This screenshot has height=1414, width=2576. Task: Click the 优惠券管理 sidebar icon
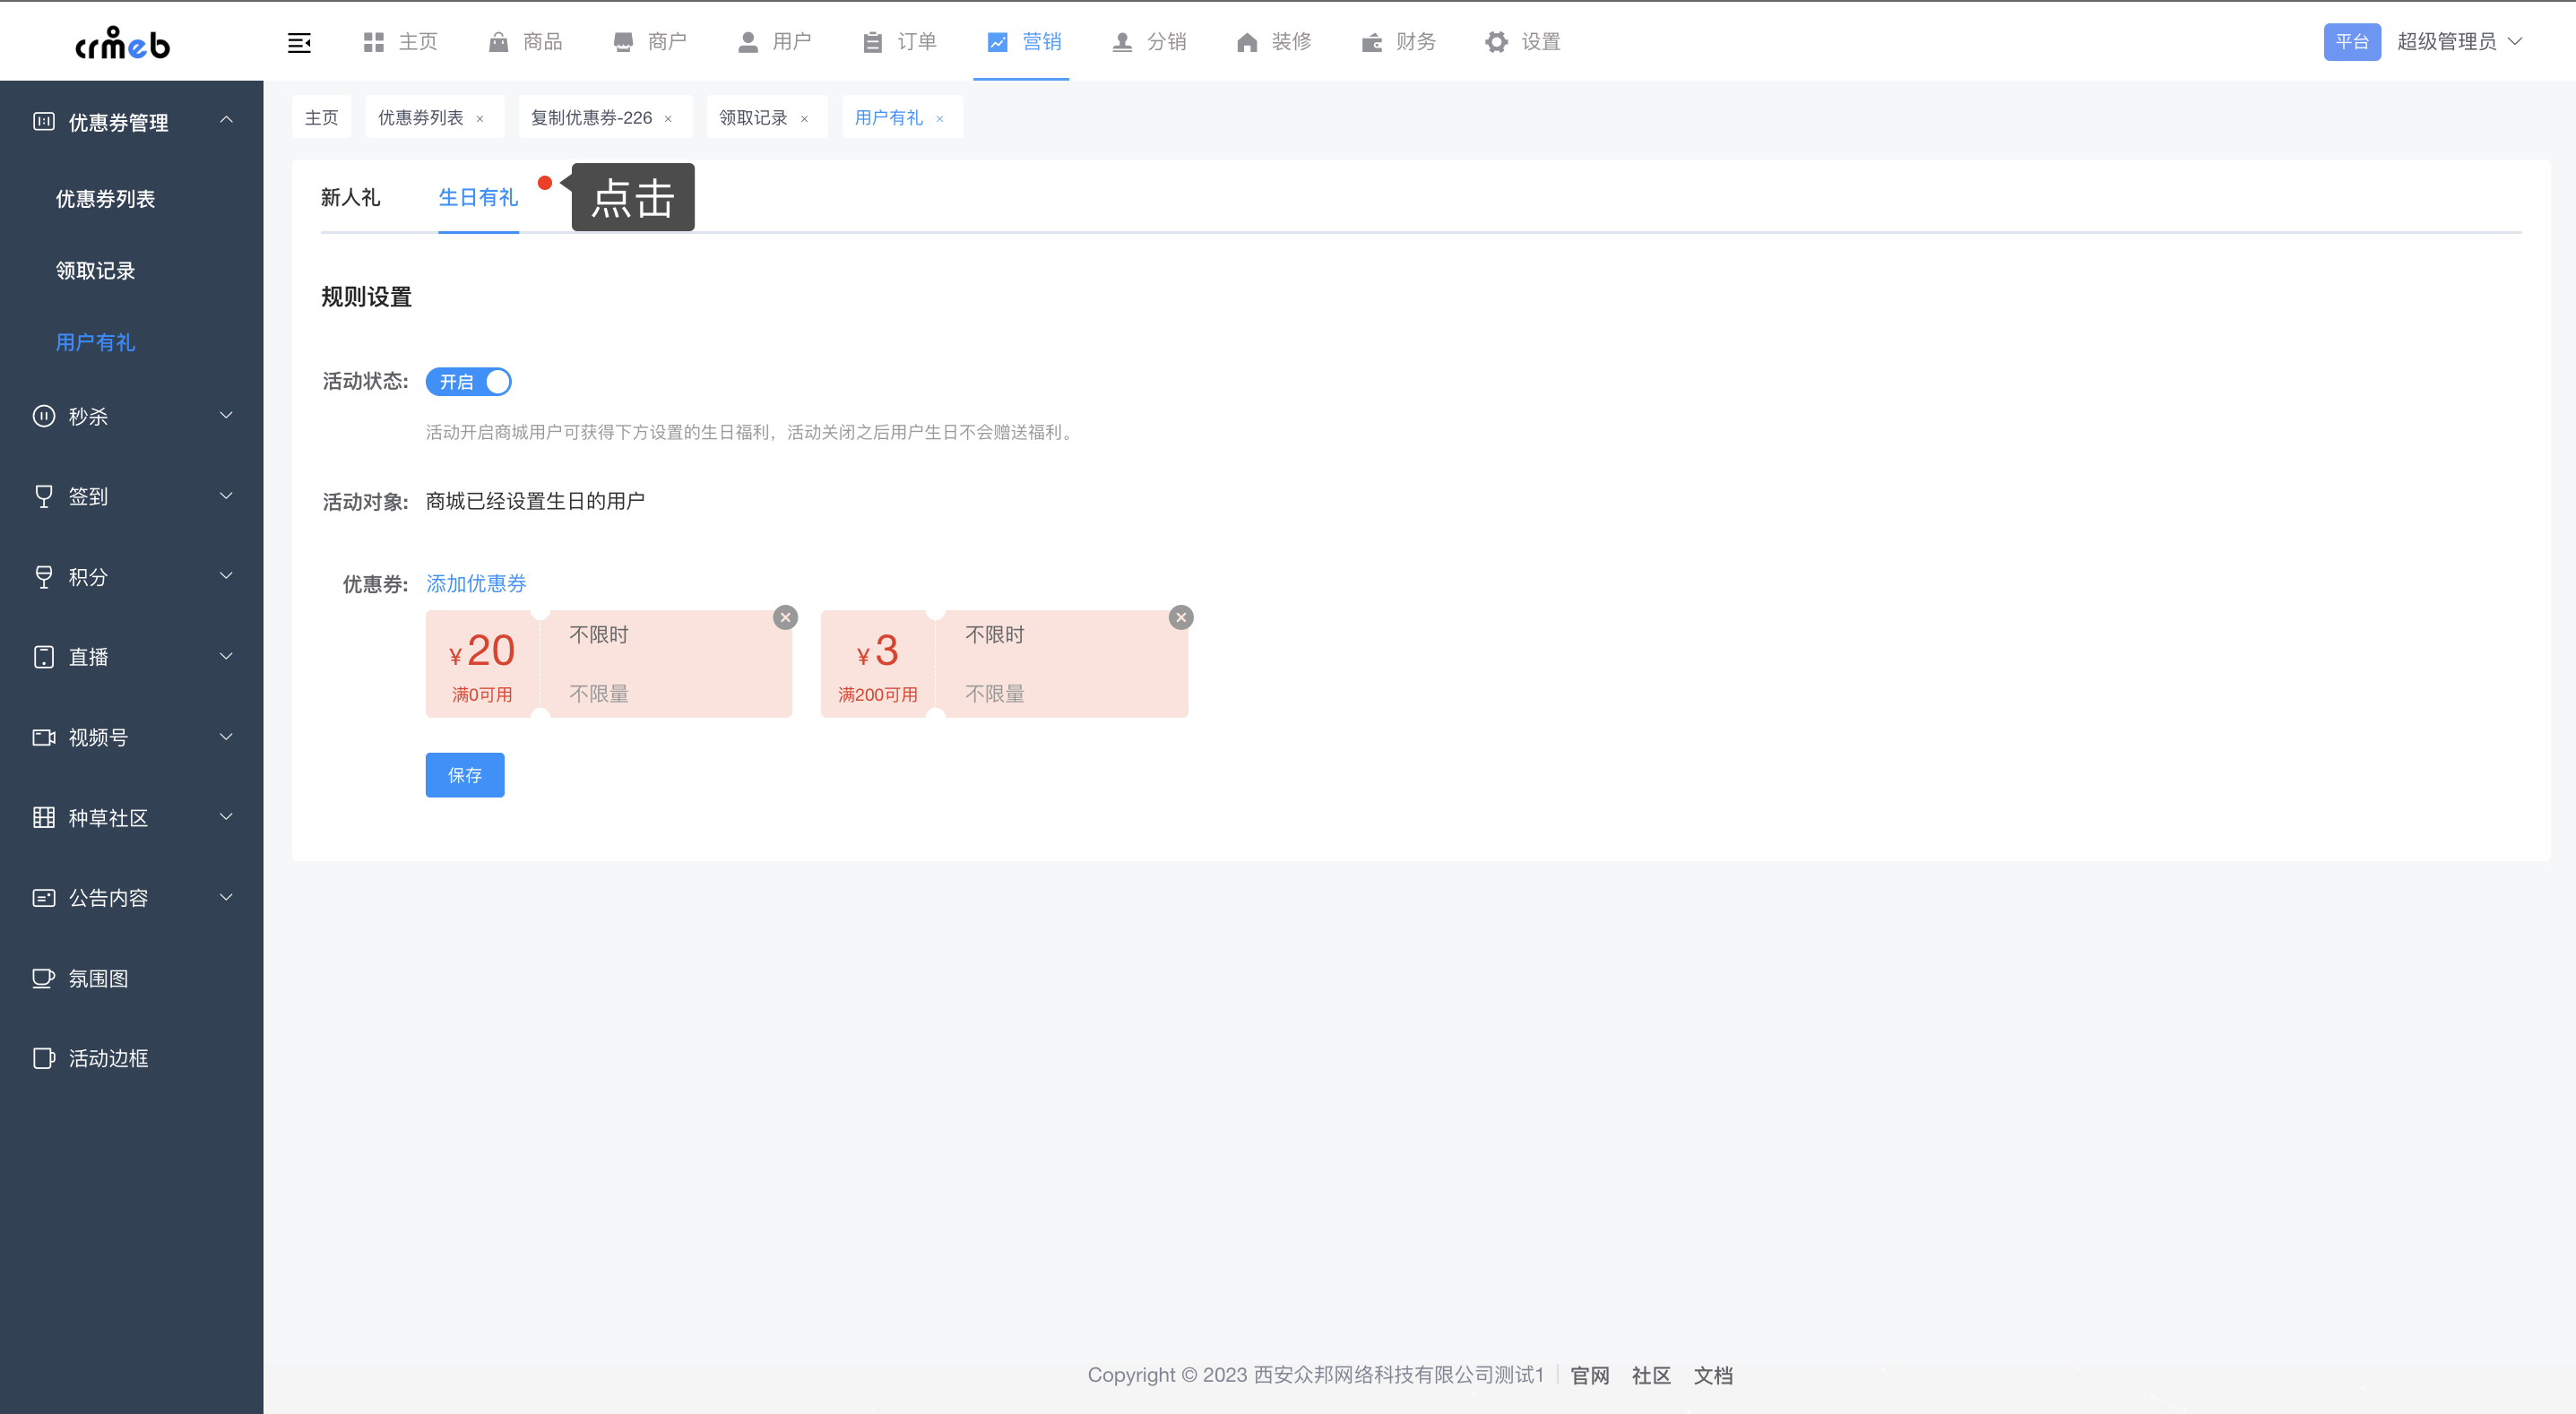tap(44, 122)
